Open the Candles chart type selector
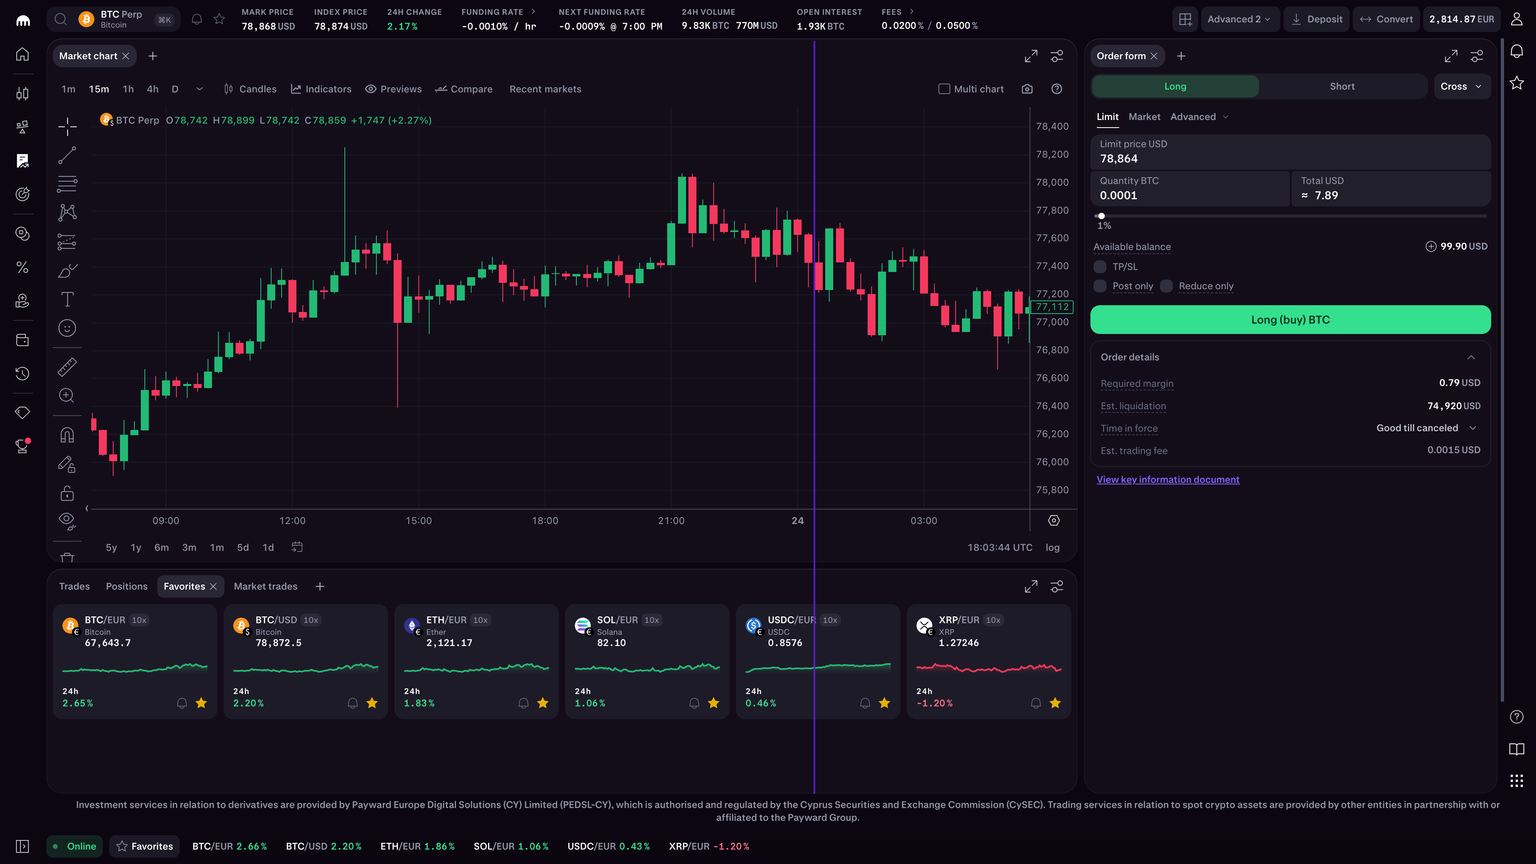 coord(250,89)
